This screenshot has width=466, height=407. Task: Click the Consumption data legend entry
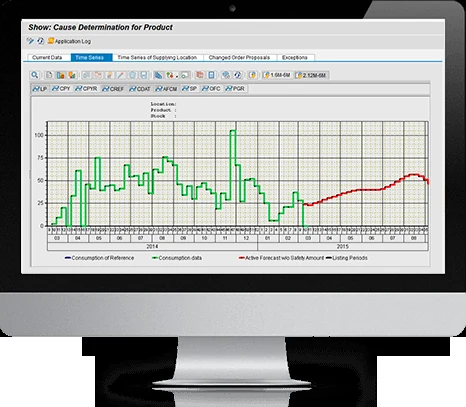[x=177, y=258]
